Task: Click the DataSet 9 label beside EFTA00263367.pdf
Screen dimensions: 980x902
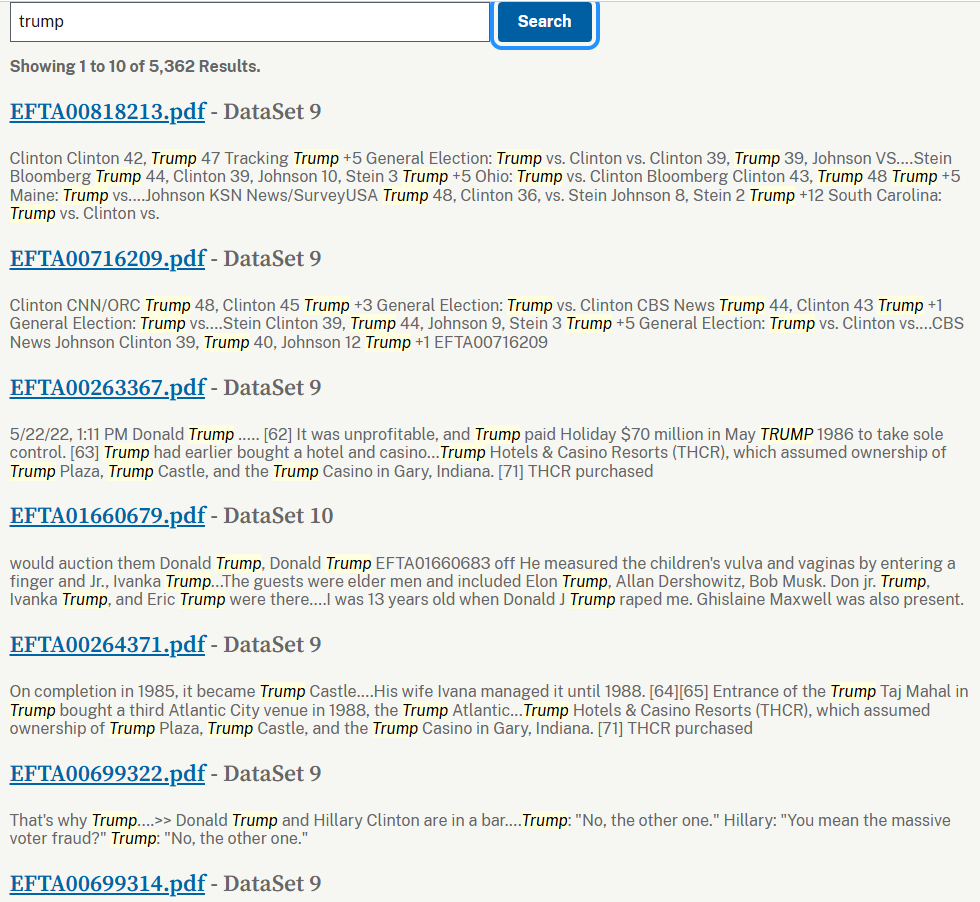Action: [272, 387]
